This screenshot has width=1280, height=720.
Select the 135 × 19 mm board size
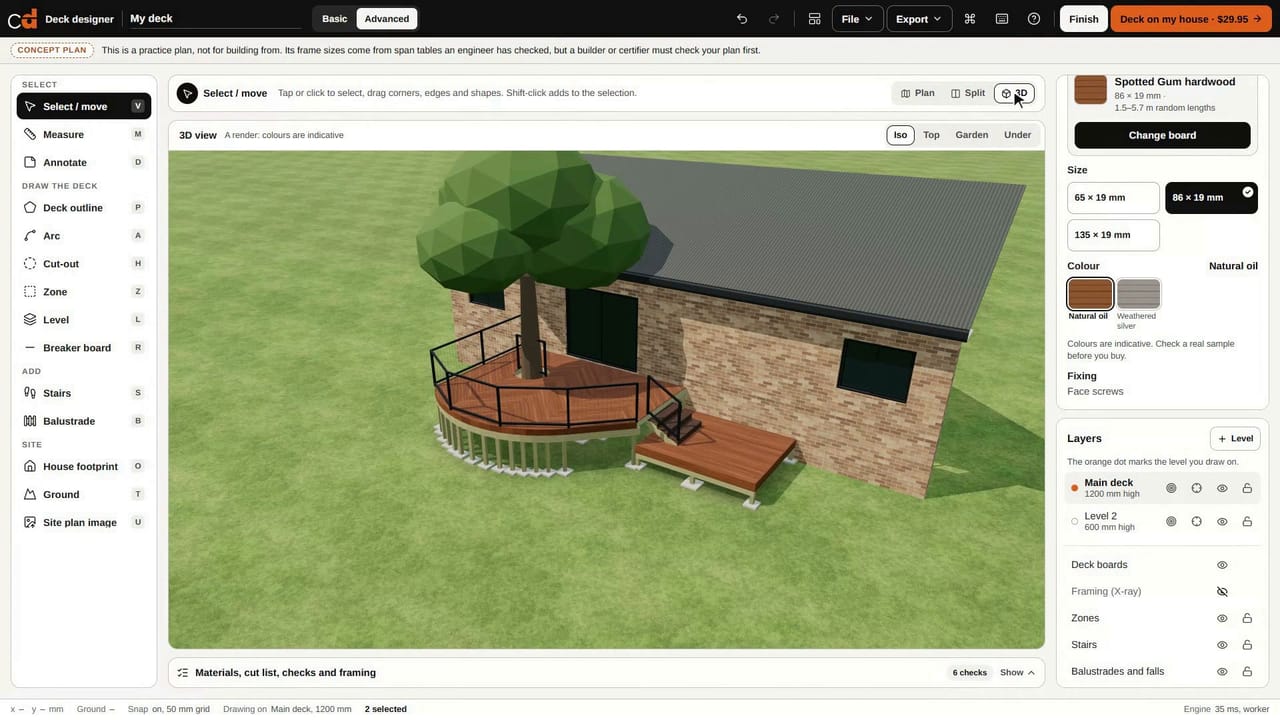coord(1113,235)
